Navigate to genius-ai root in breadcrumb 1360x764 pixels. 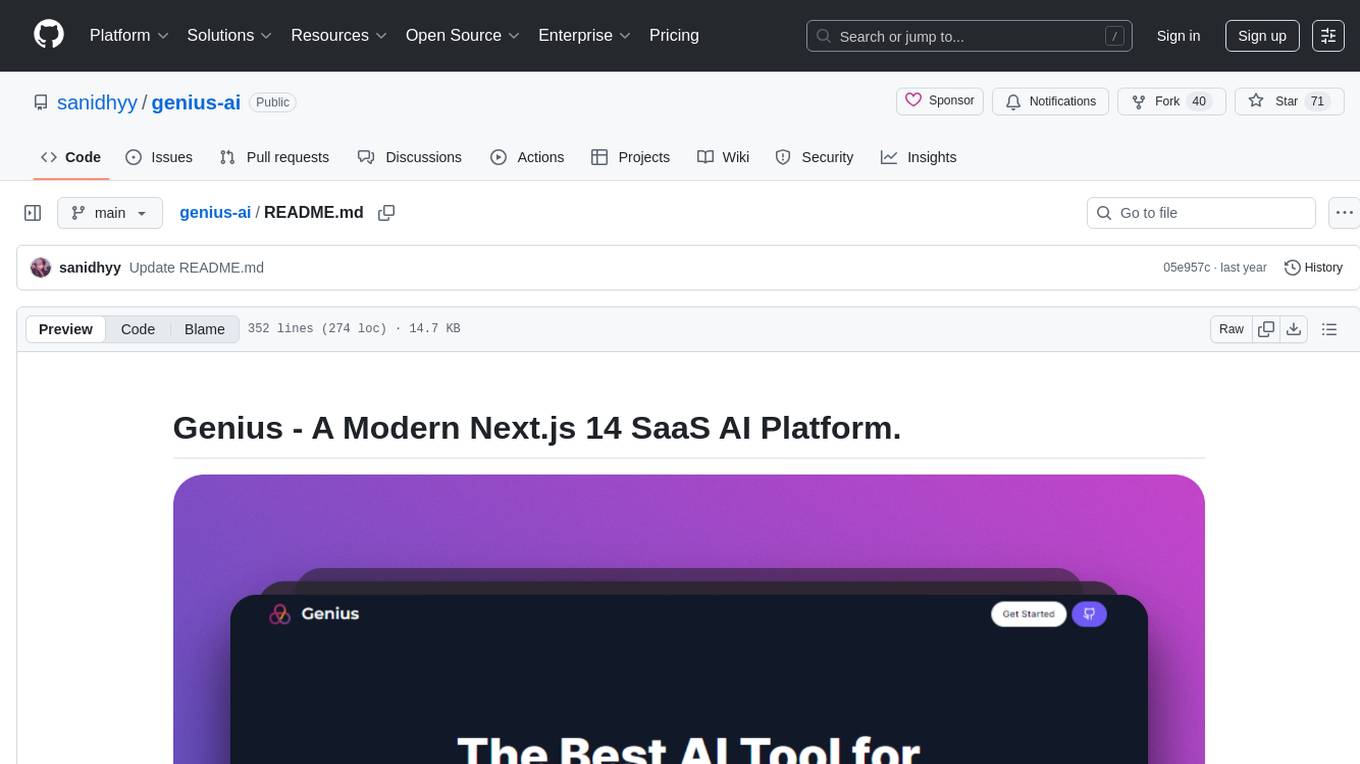click(x=215, y=213)
